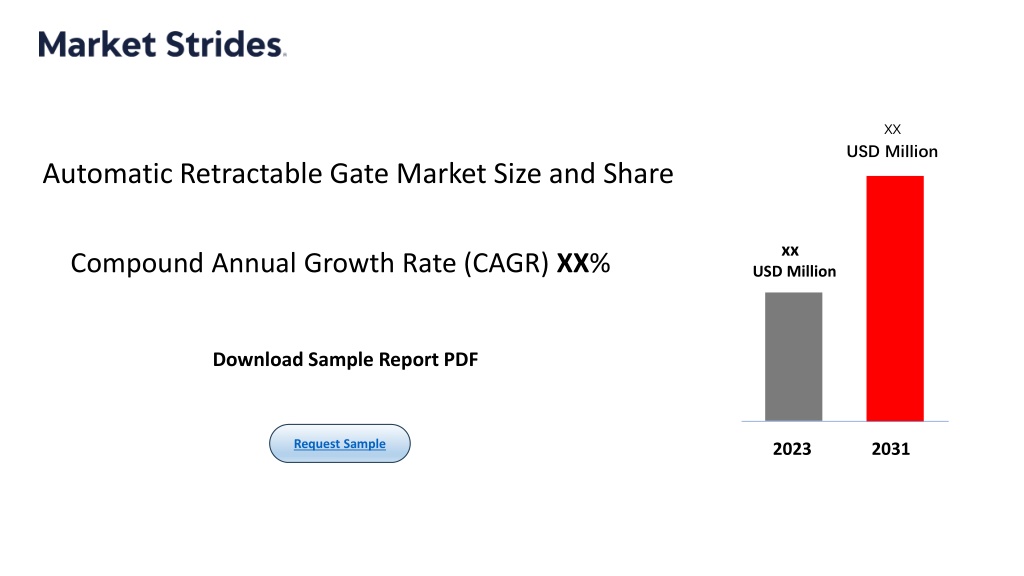
Task: Click the word Strides in the logo
Action: [x=225, y=44]
